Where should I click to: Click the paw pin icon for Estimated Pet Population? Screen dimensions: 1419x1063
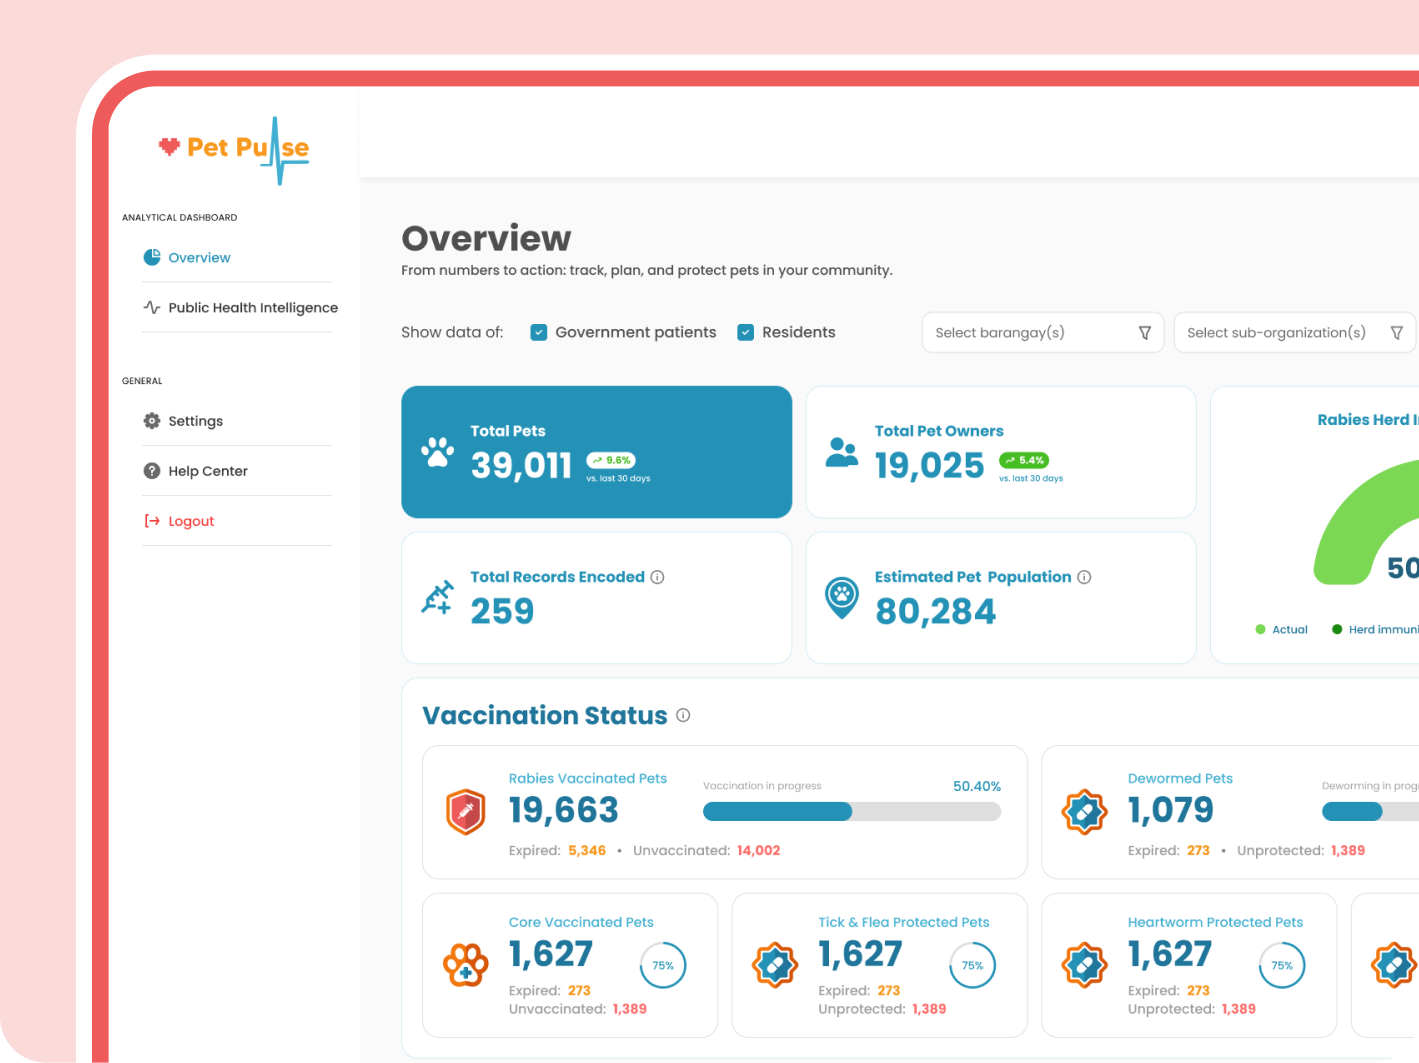(842, 598)
